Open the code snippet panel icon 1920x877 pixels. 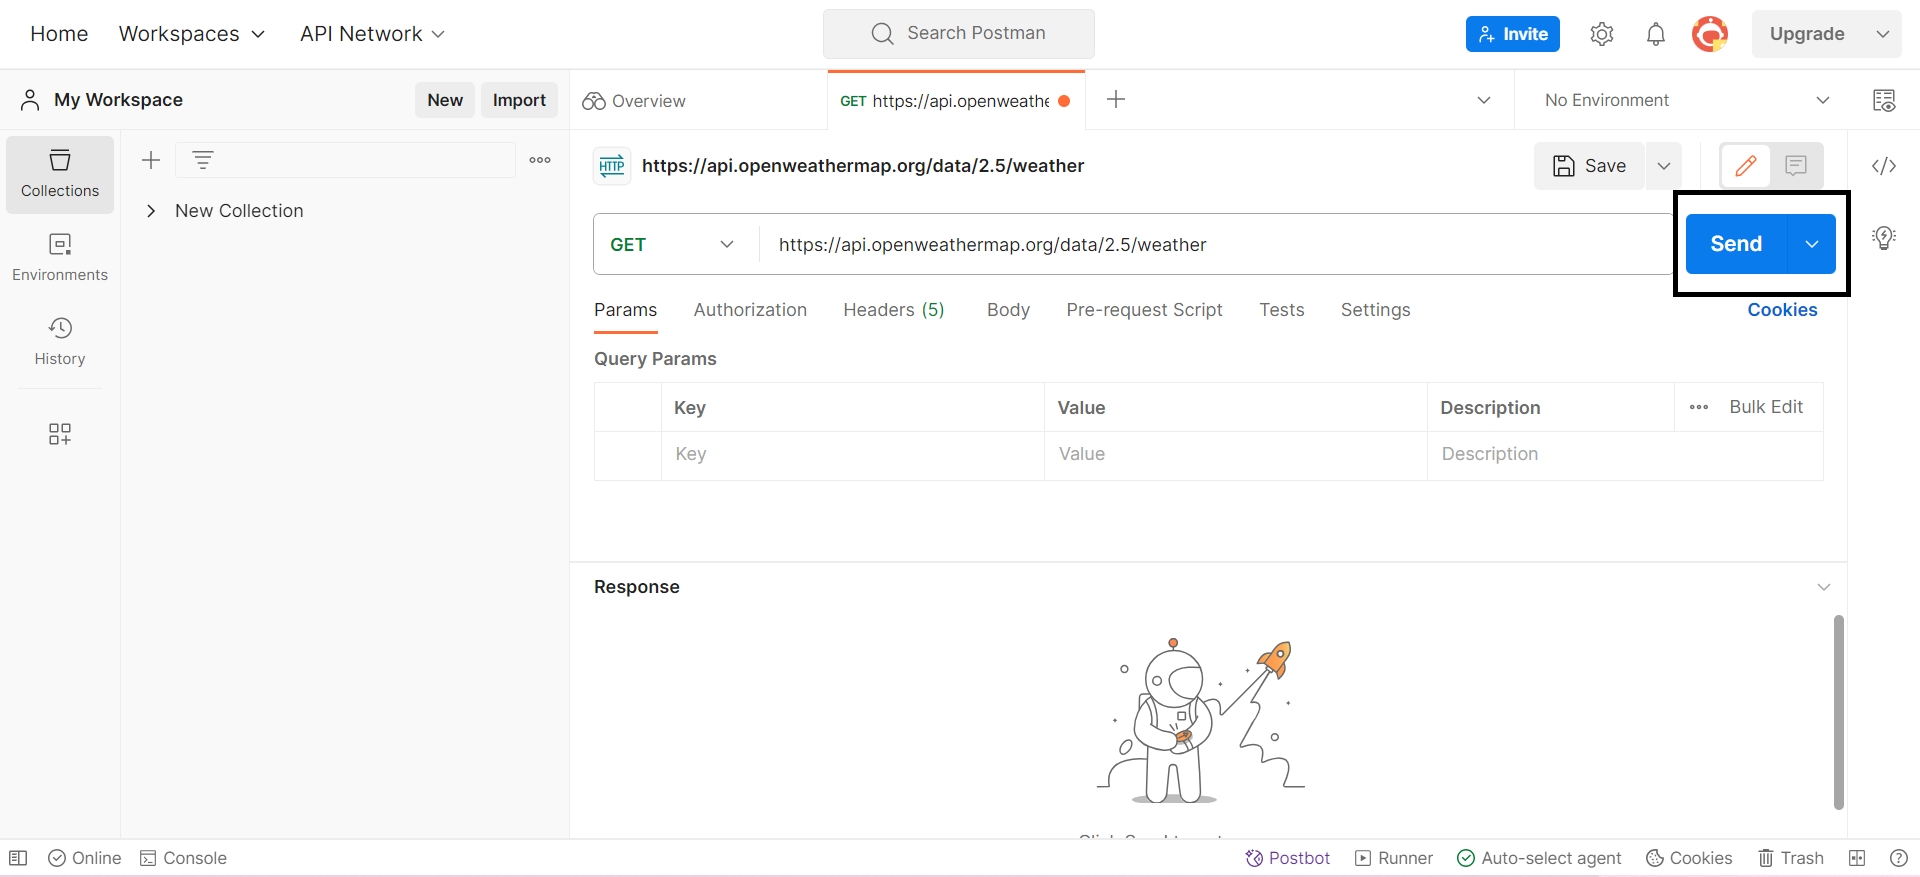[1884, 166]
